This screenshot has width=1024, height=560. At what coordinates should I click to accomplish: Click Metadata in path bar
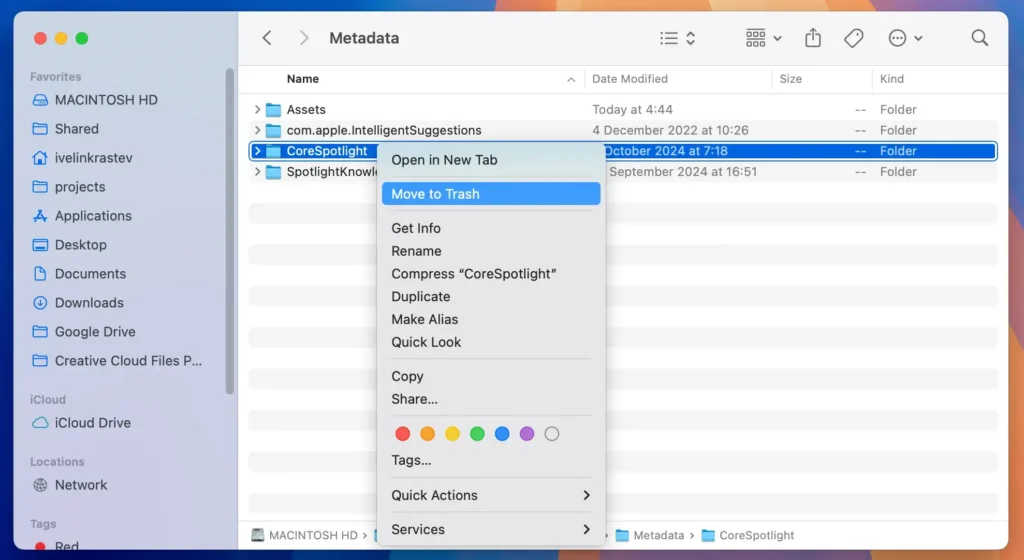650,535
